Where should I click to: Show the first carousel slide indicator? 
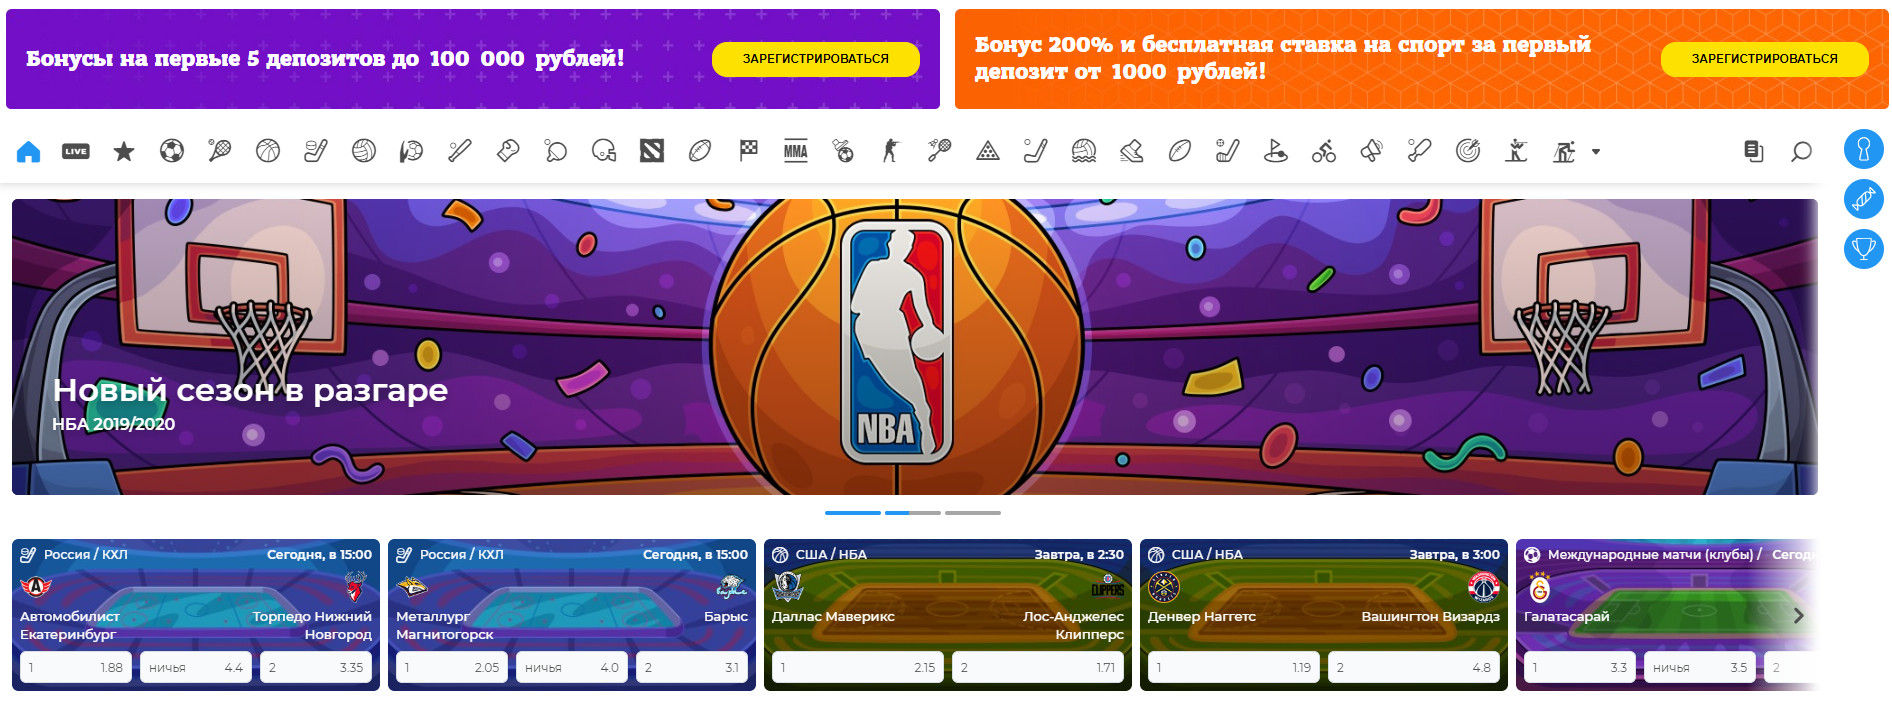click(853, 513)
